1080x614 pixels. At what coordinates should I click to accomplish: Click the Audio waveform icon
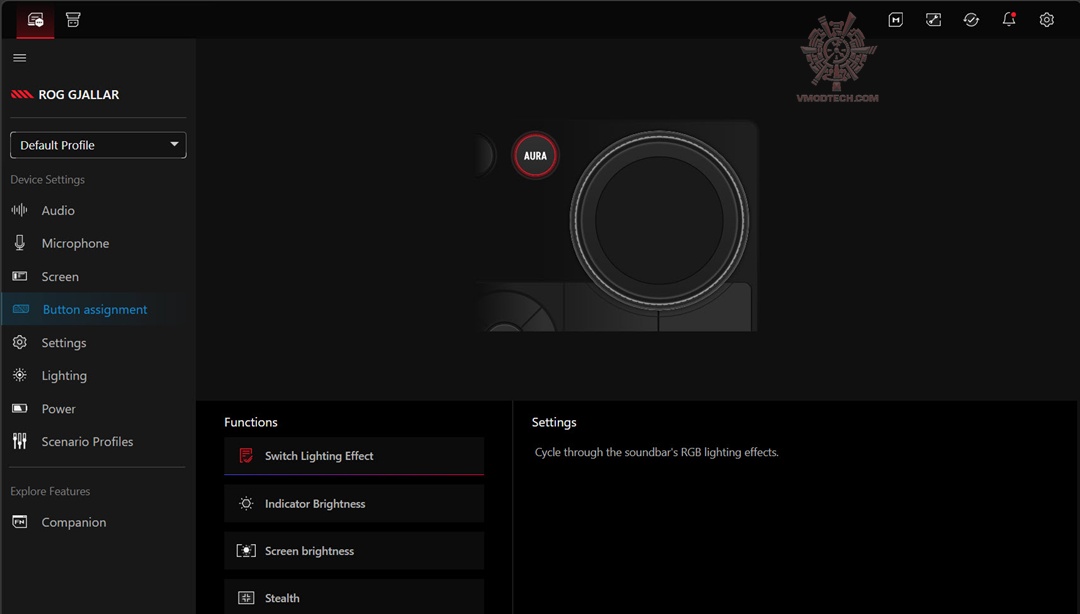click(19, 210)
